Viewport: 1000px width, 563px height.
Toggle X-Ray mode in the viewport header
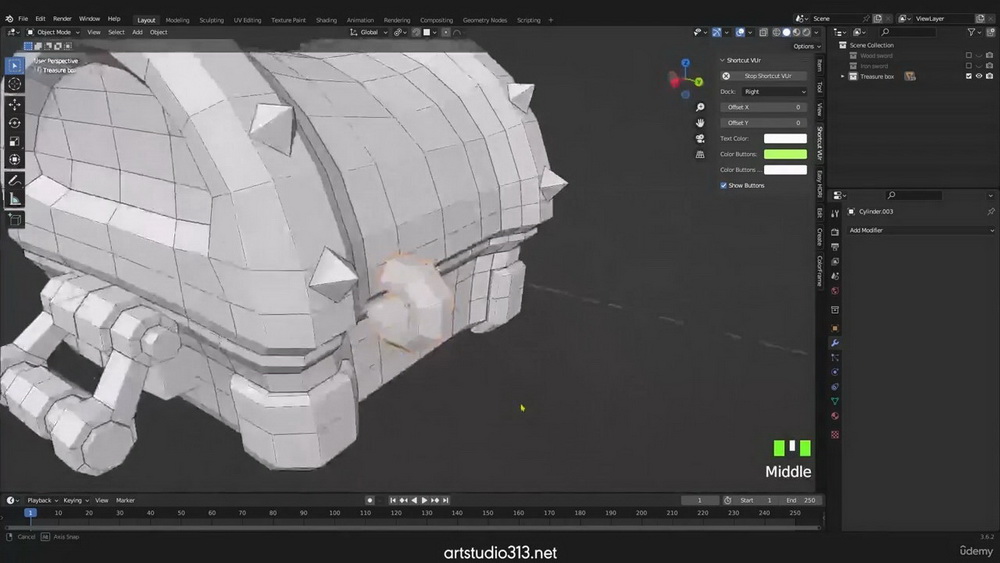click(763, 33)
